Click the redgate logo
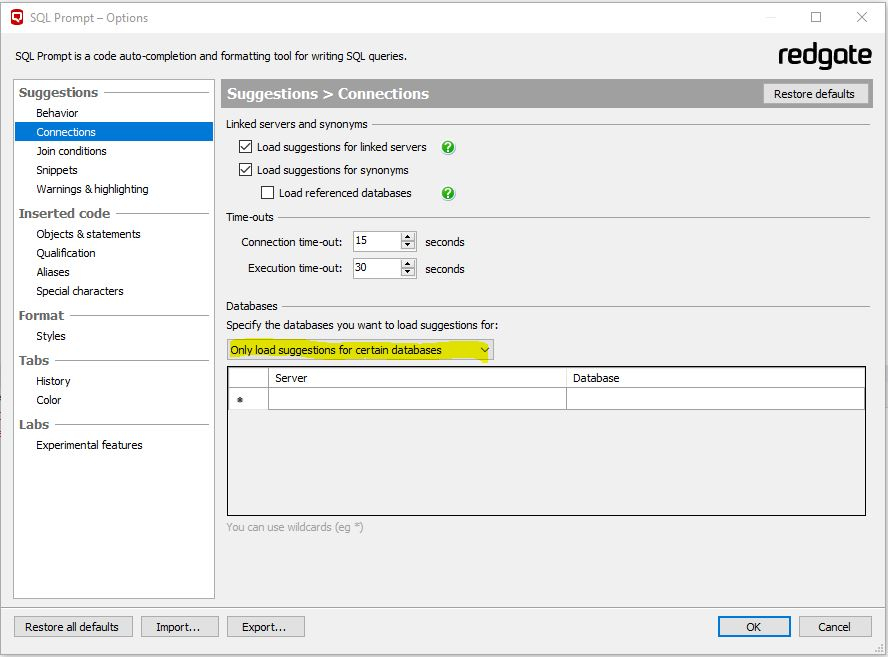 (825, 56)
